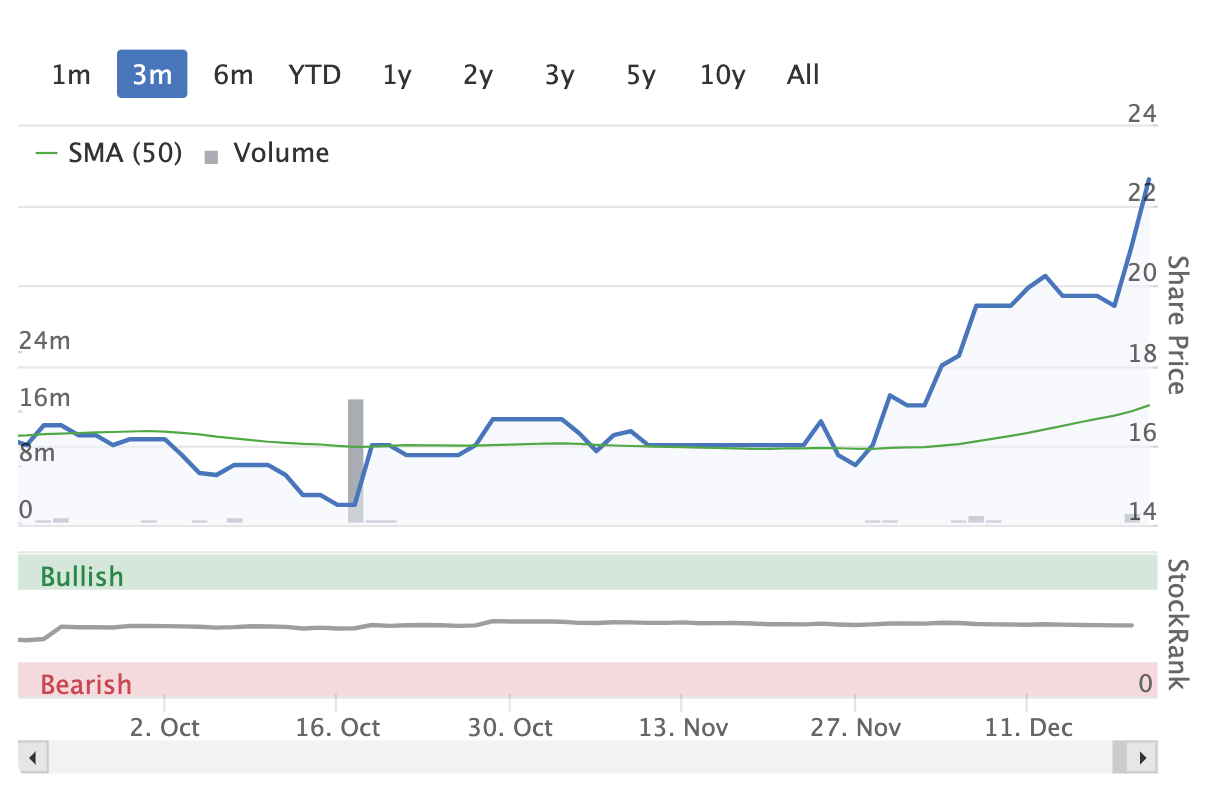The image size is (1210, 792).
Task: Select the 3m time range
Action: click(x=152, y=74)
